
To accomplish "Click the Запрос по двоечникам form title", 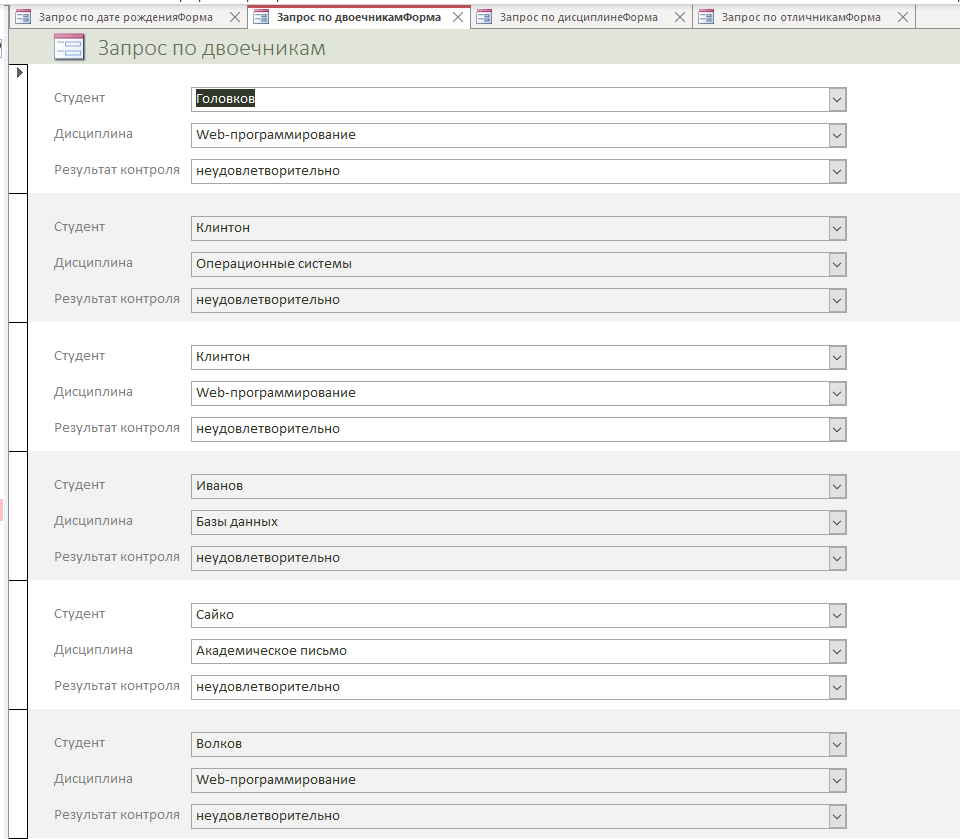I will pos(212,48).
